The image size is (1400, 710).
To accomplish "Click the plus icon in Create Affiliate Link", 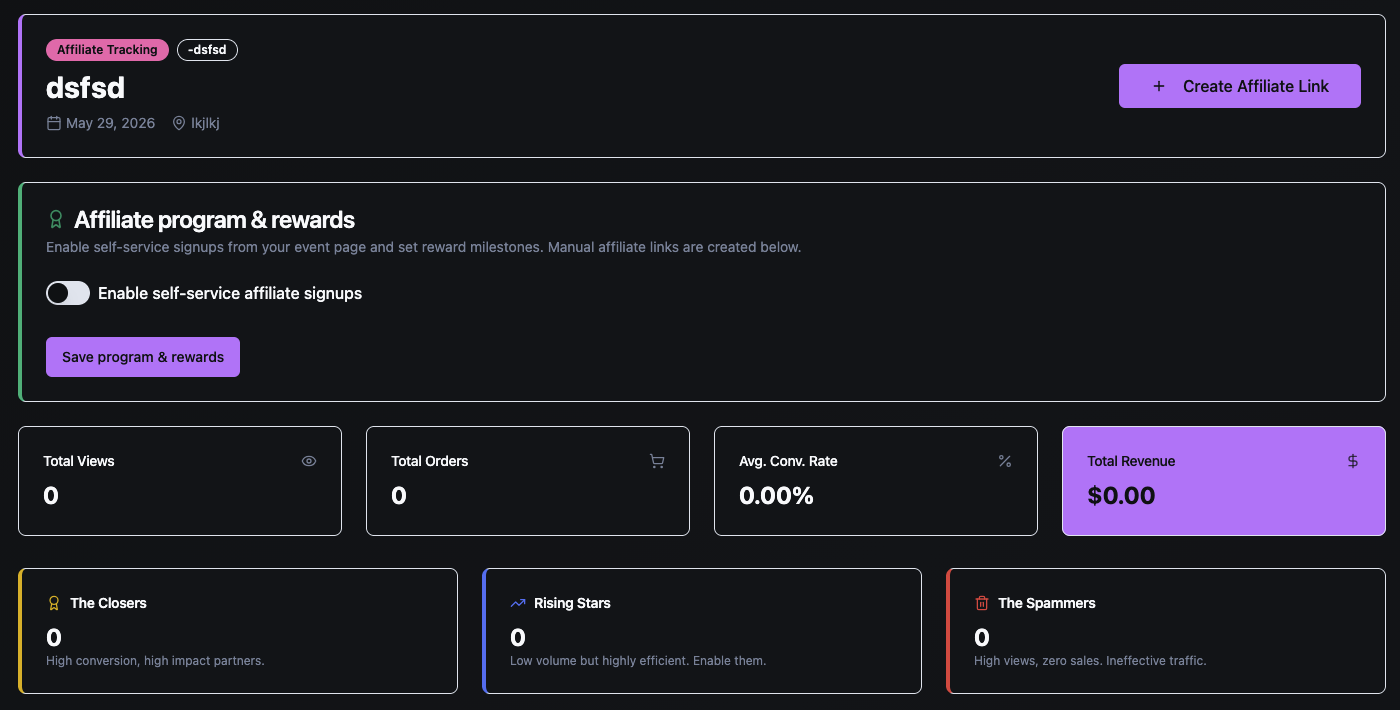I will pyautogui.click(x=1159, y=86).
